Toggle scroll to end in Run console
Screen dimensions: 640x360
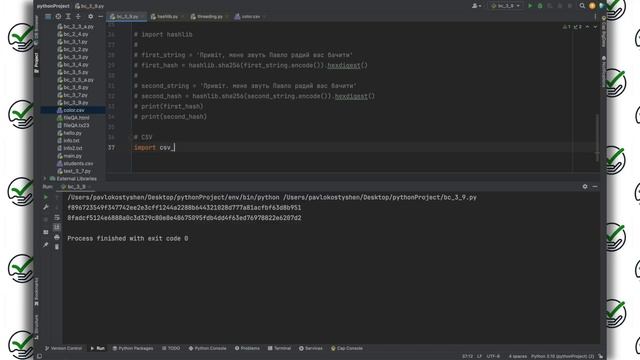point(57,227)
